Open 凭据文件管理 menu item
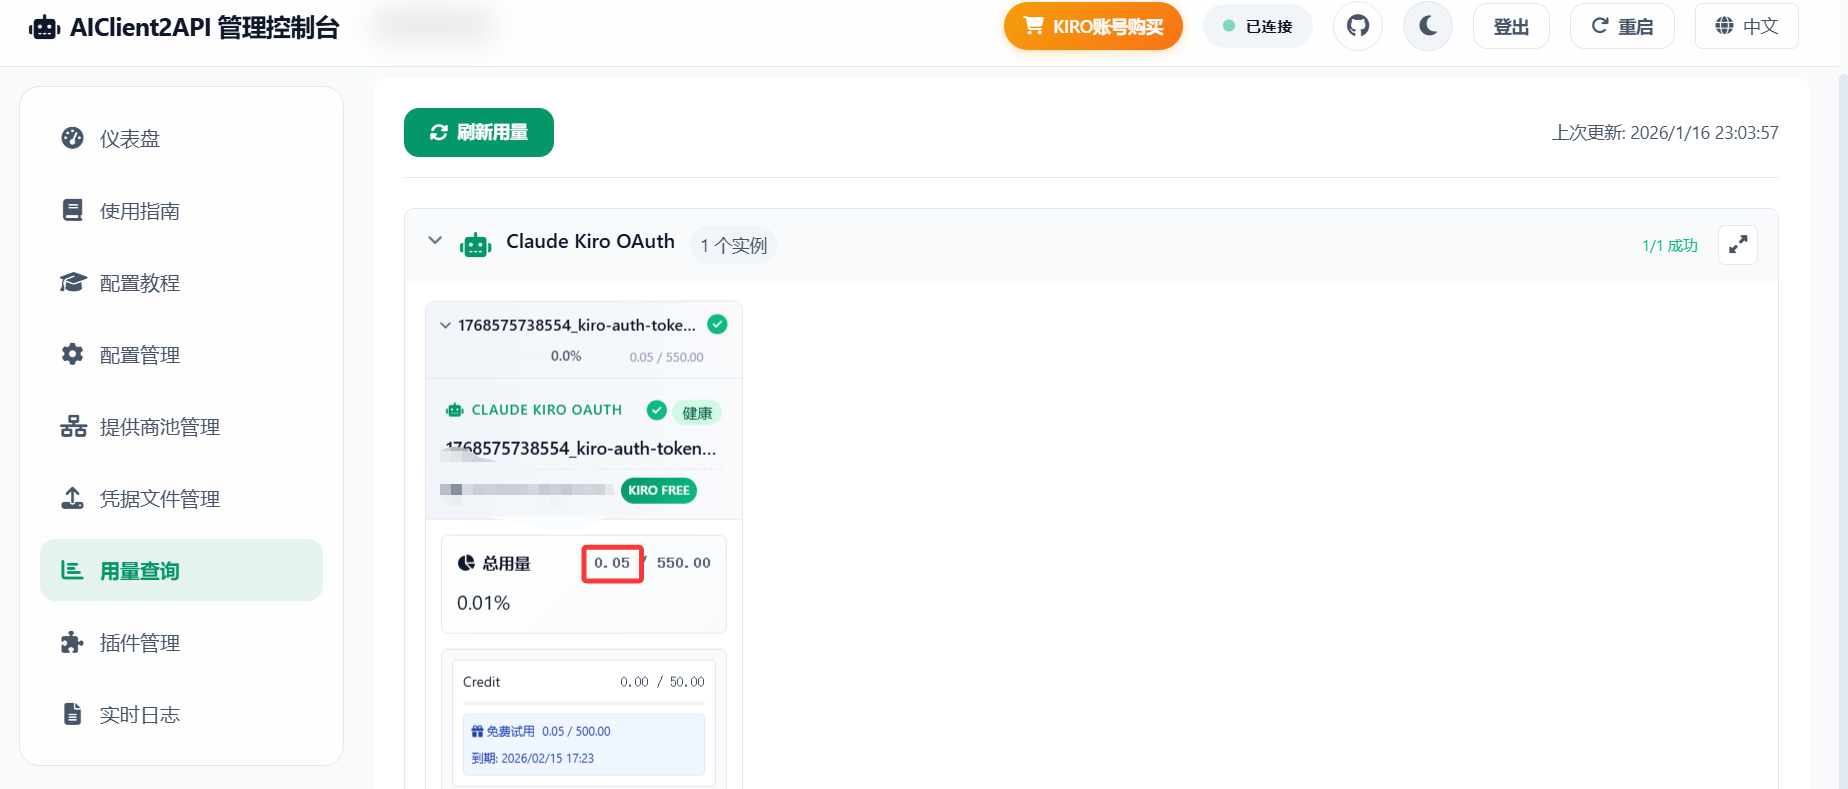The width and height of the screenshot is (1848, 789). [181, 498]
